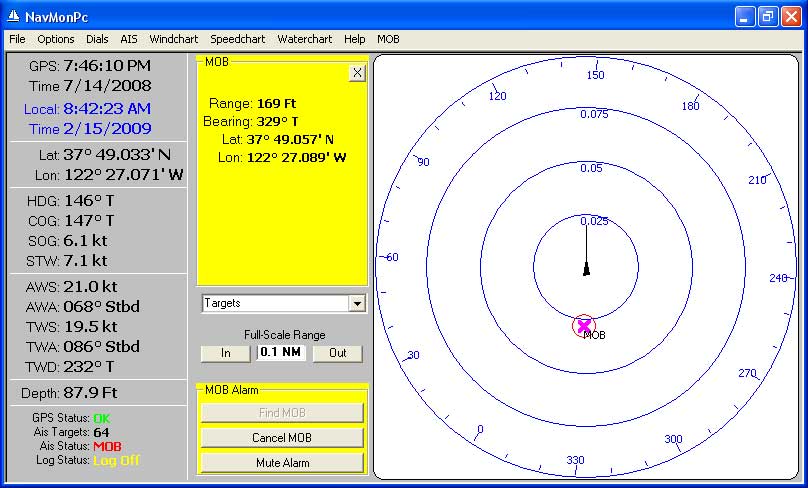The width and height of the screenshot is (808, 488).
Task: Open the File menu
Action: pyautogui.click(x=17, y=39)
